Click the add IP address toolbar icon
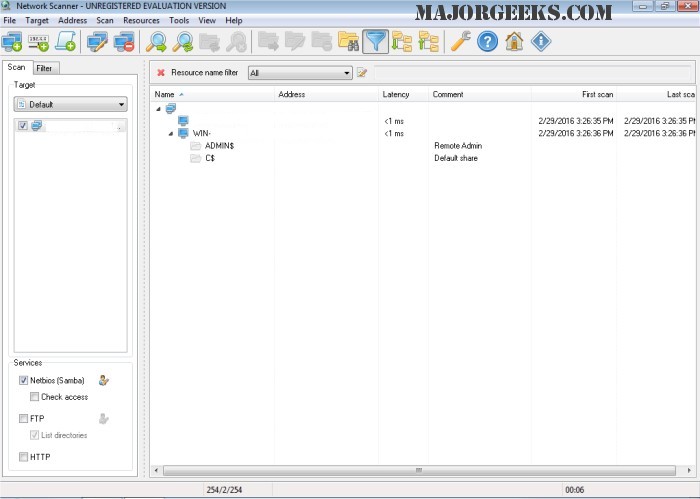 [x=39, y=41]
